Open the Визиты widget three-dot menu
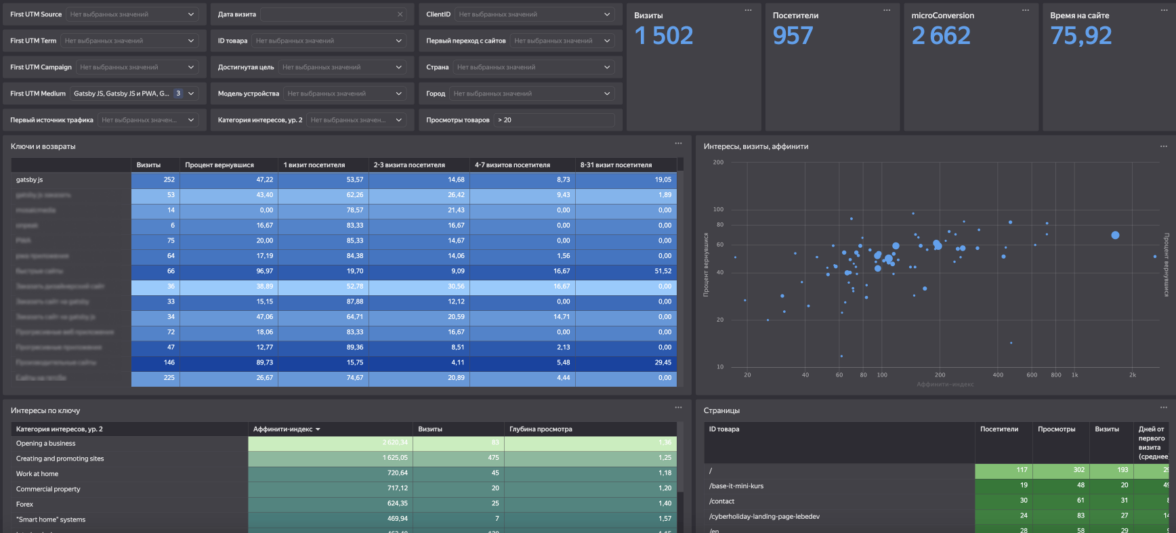1176x533 pixels. 747,9
